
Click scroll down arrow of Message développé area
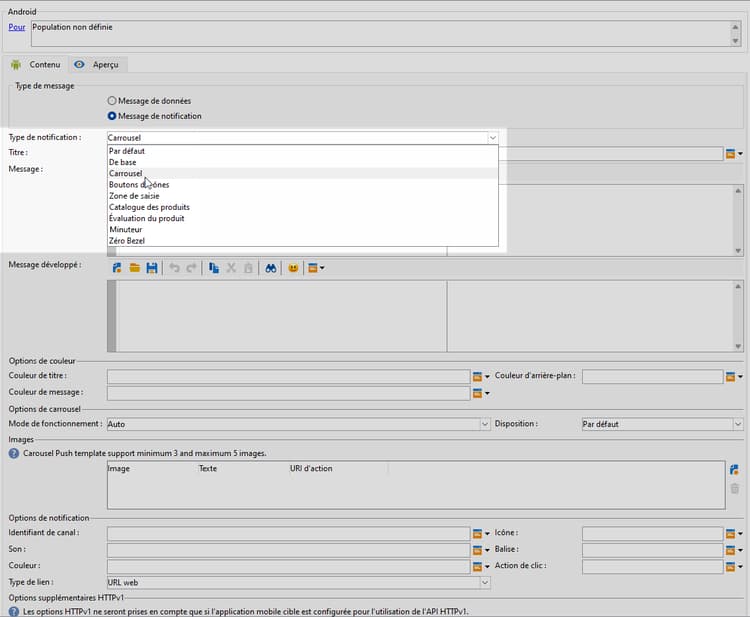pos(738,346)
